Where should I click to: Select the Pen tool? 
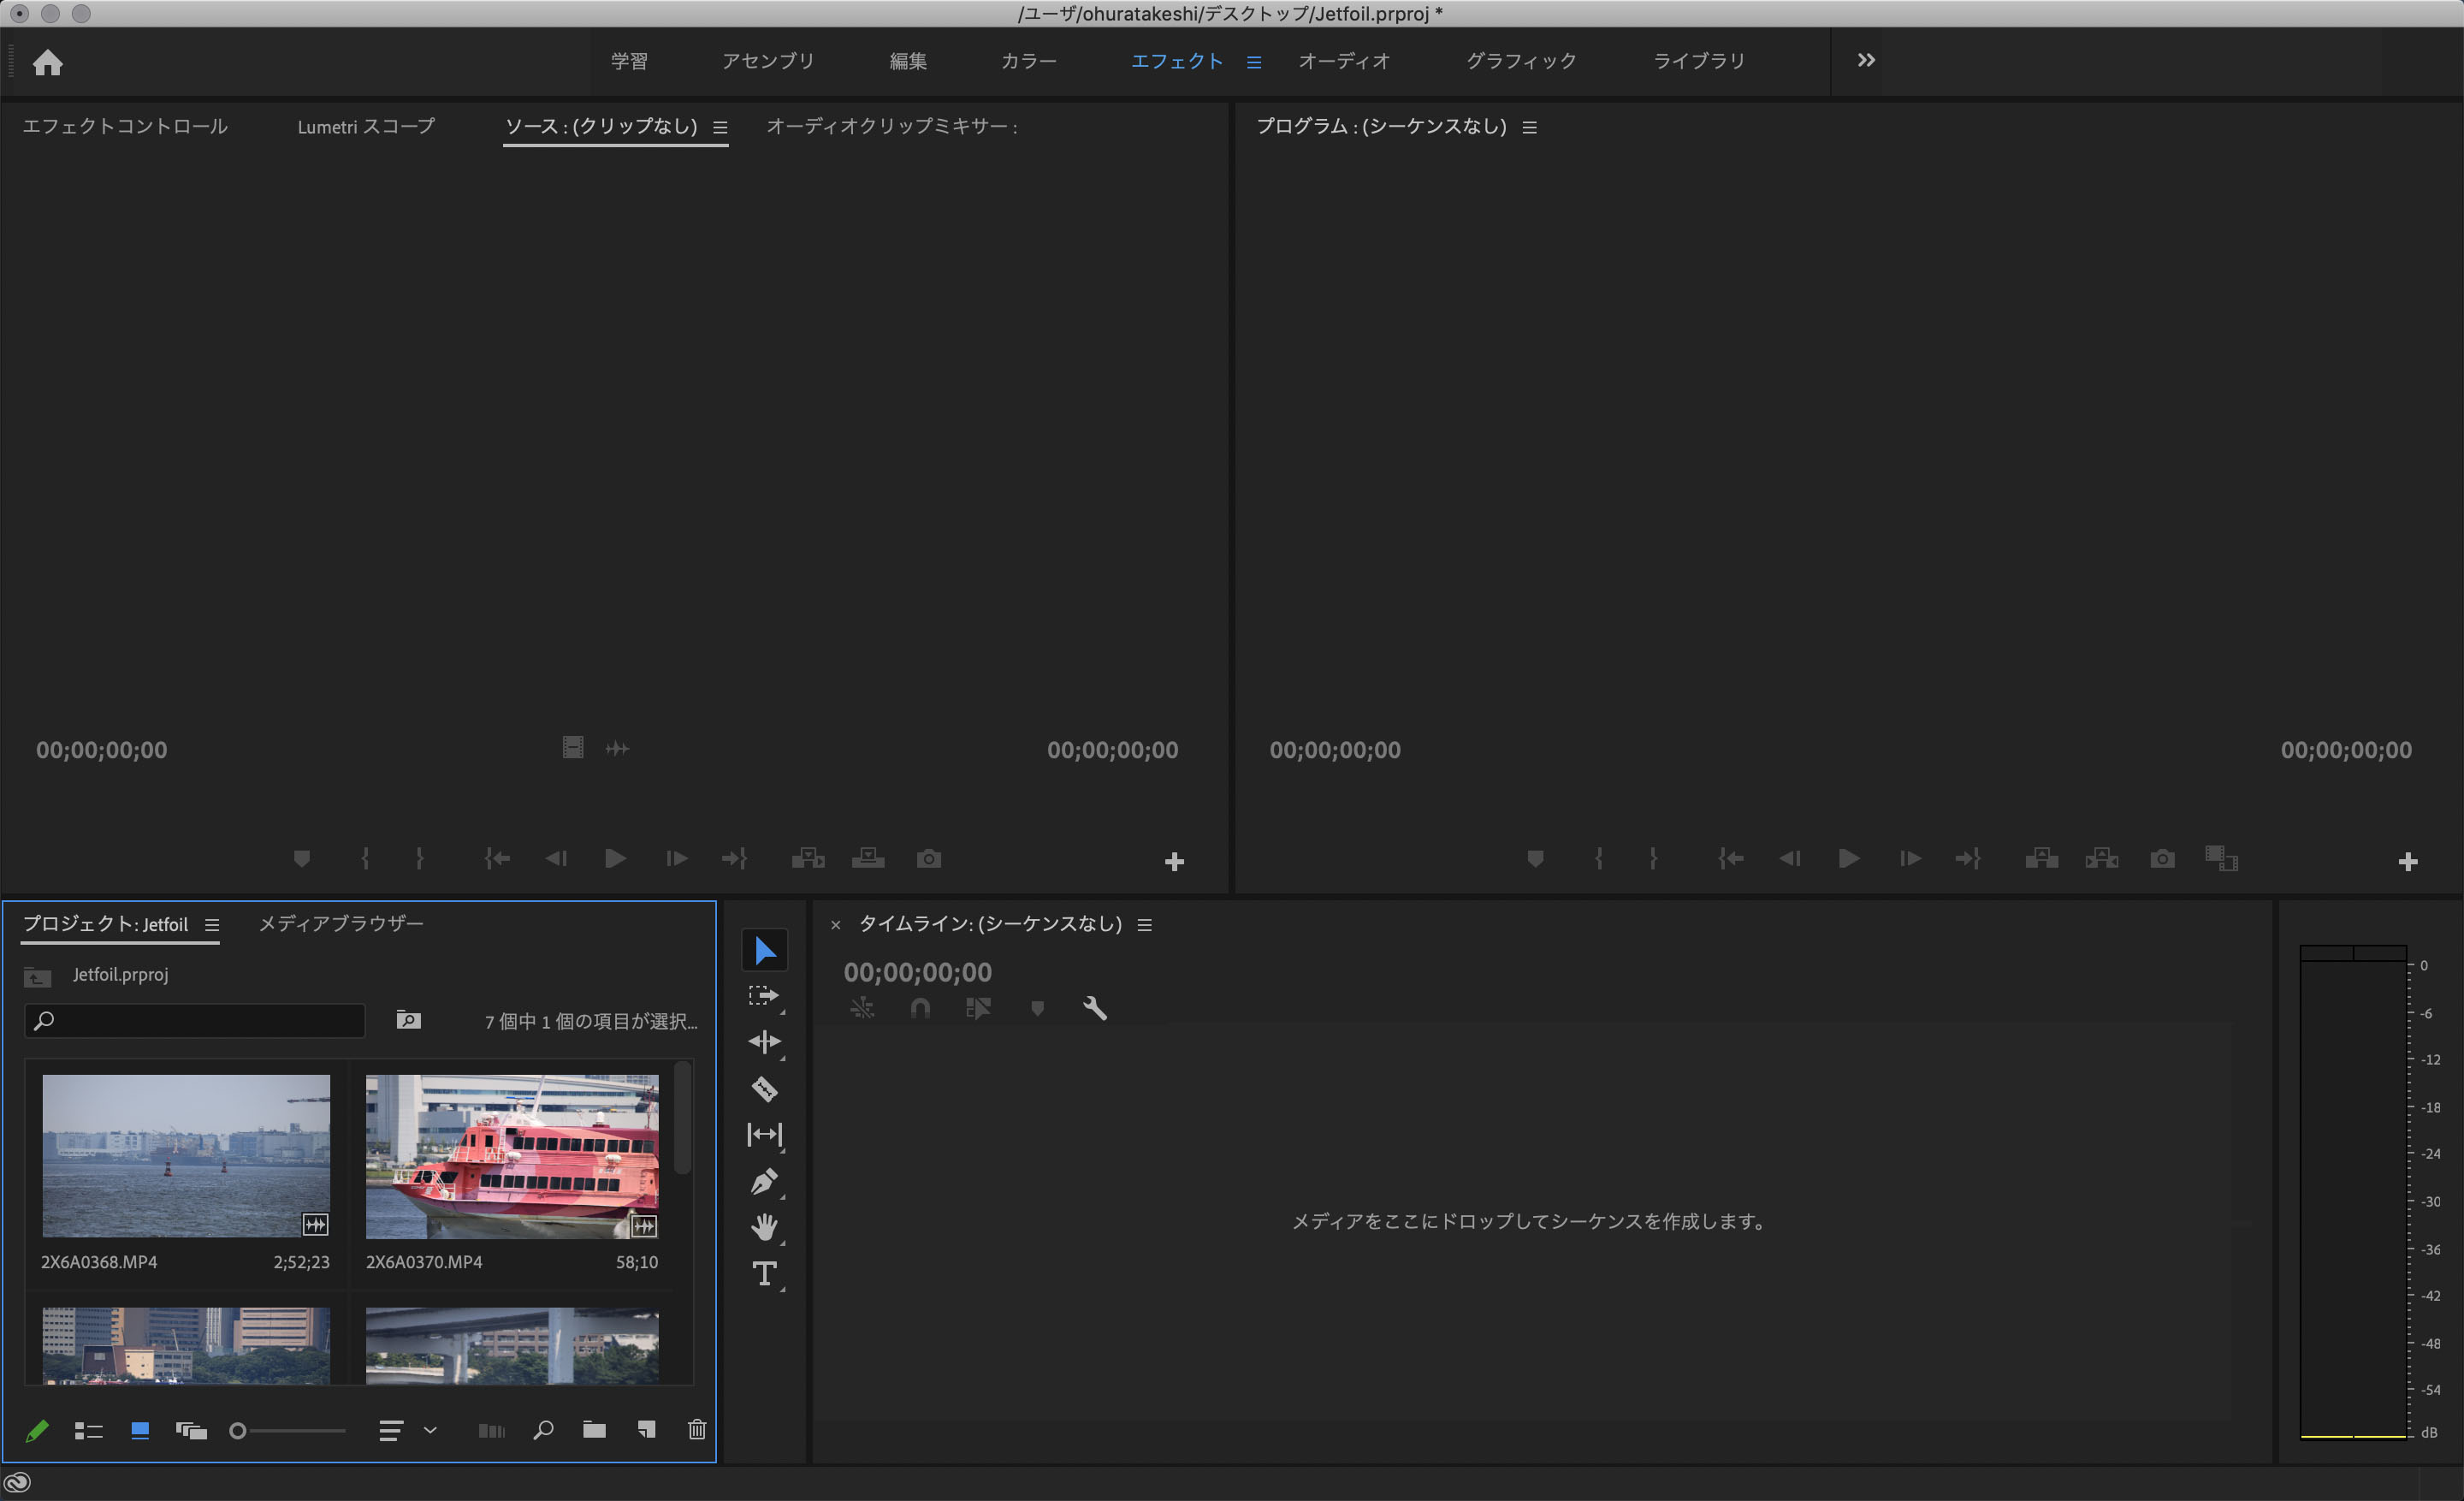click(764, 1181)
